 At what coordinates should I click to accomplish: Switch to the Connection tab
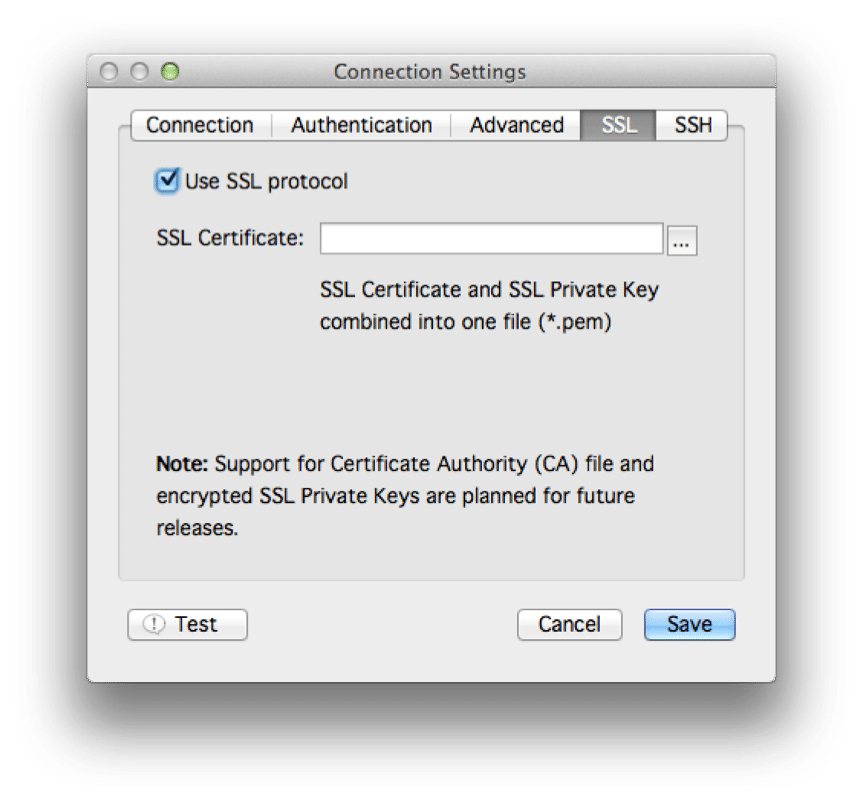(x=199, y=125)
